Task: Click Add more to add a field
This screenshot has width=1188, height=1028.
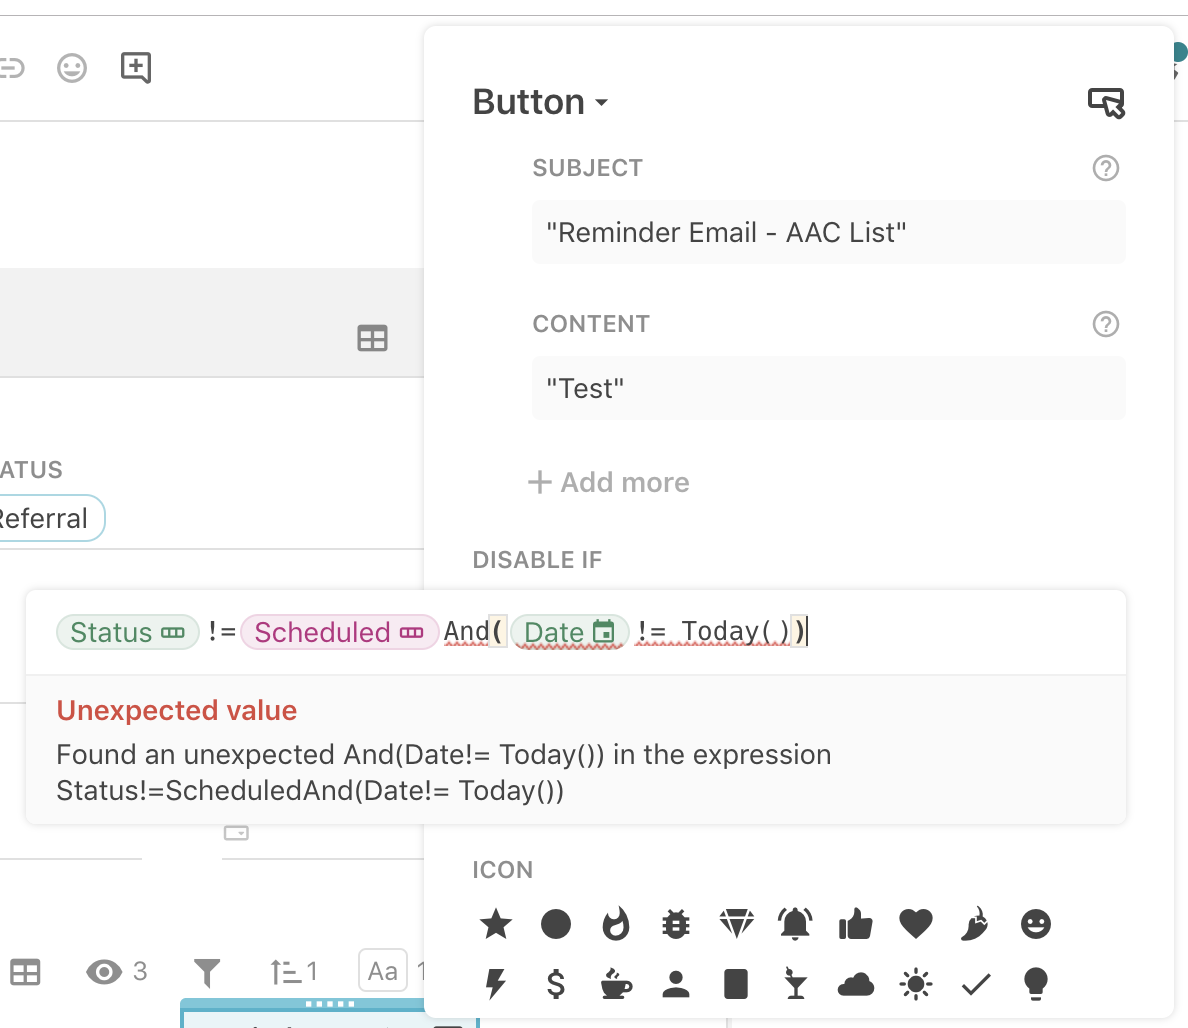Action: pyautogui.click(x=609, y=482)
